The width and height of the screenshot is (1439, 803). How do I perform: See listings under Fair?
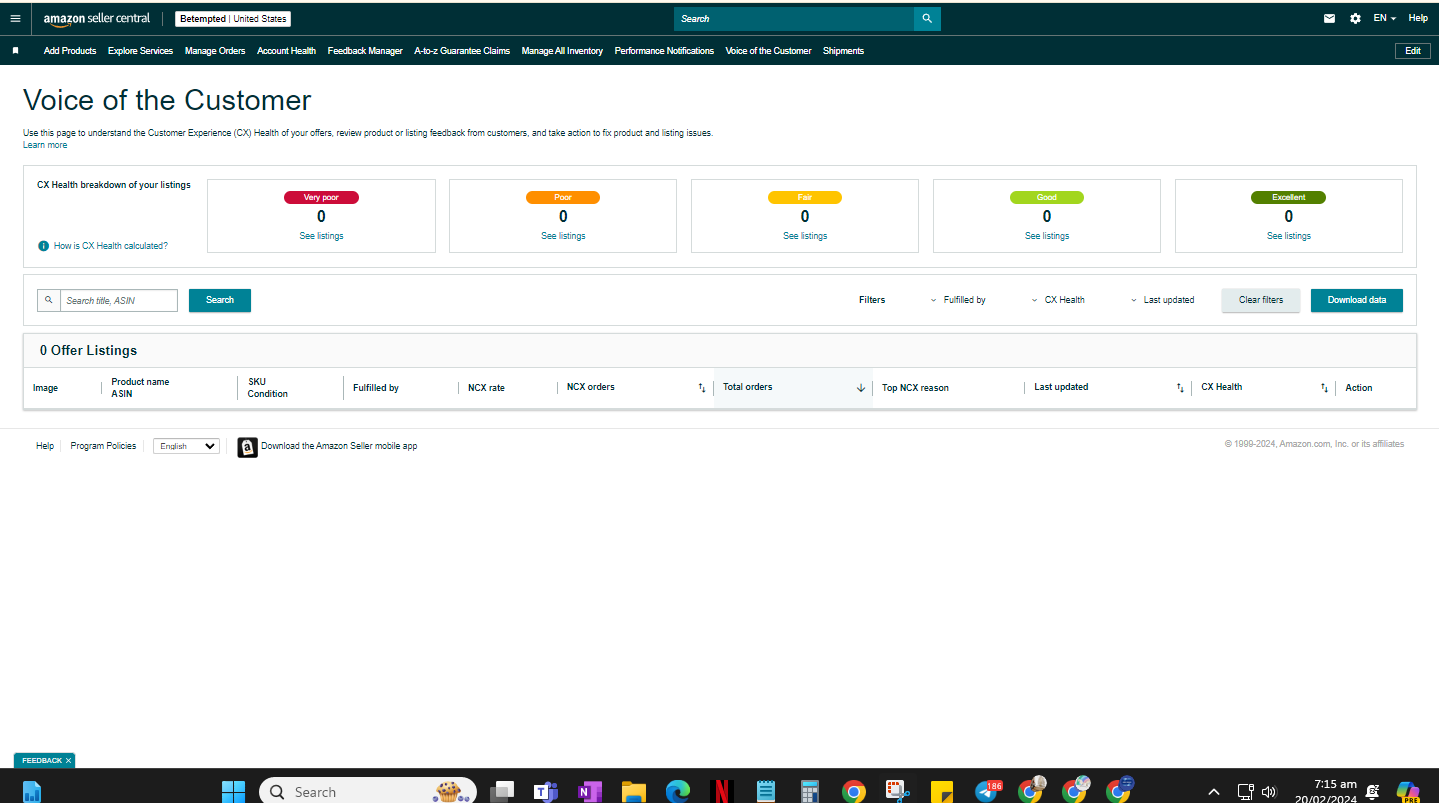point(805,236)
